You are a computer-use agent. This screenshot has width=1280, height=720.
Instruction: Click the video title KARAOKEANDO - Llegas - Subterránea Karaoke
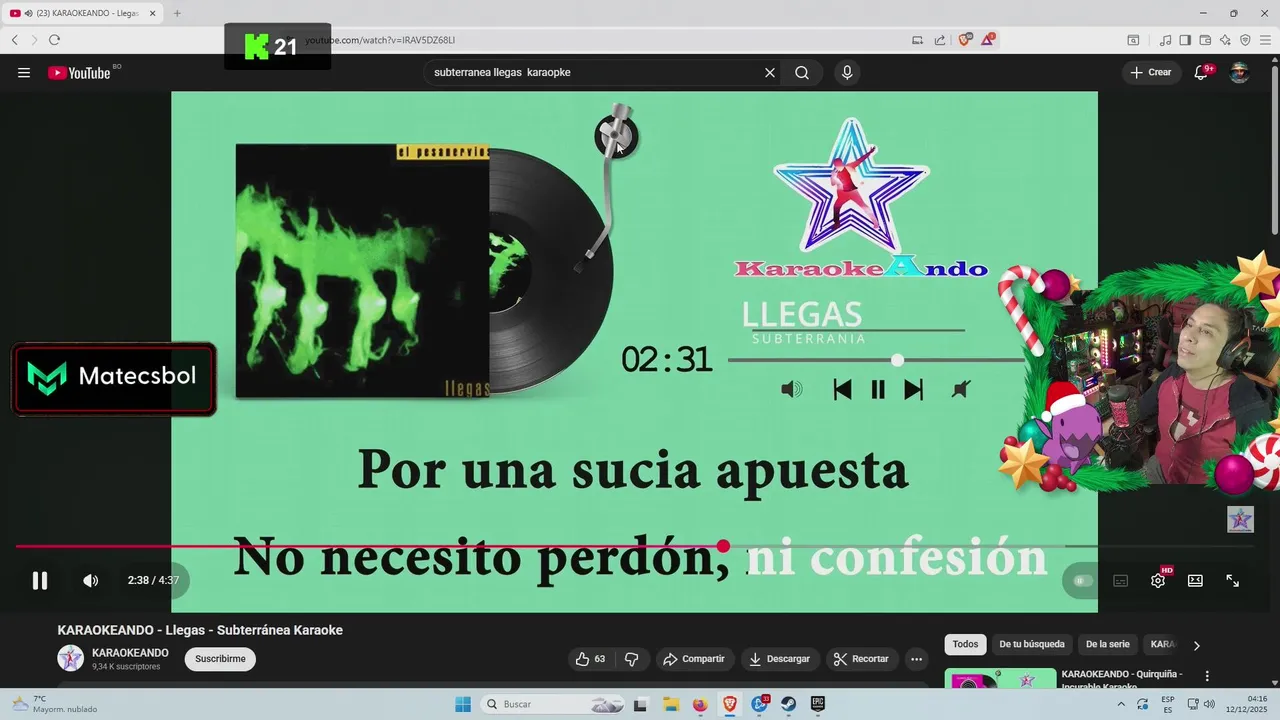pyautogui.click(x=200, y=630)
